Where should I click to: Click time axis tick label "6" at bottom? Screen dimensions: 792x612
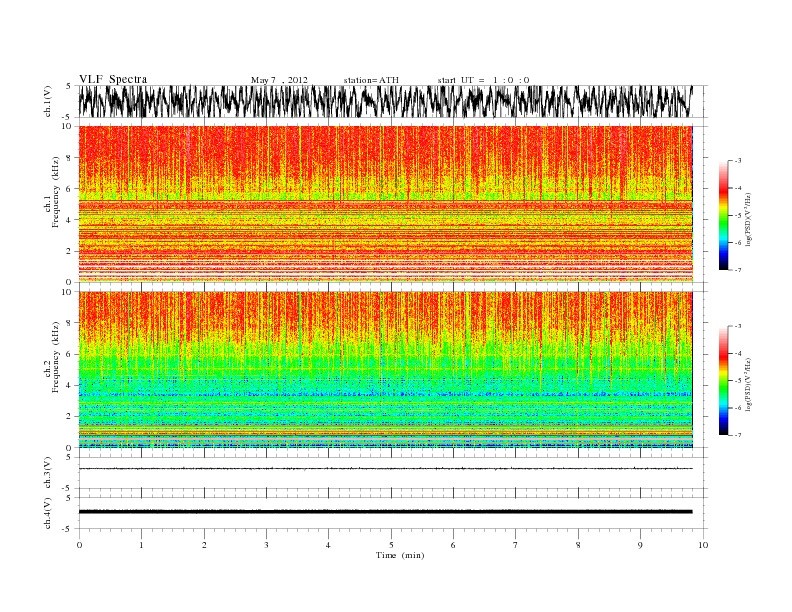(x=453, y=545)
